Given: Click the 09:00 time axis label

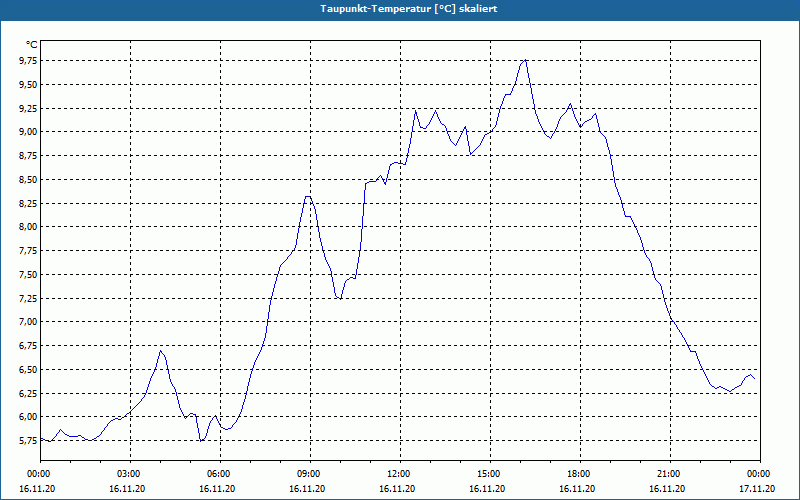Looking at the screenshot, I should (310, 474).
